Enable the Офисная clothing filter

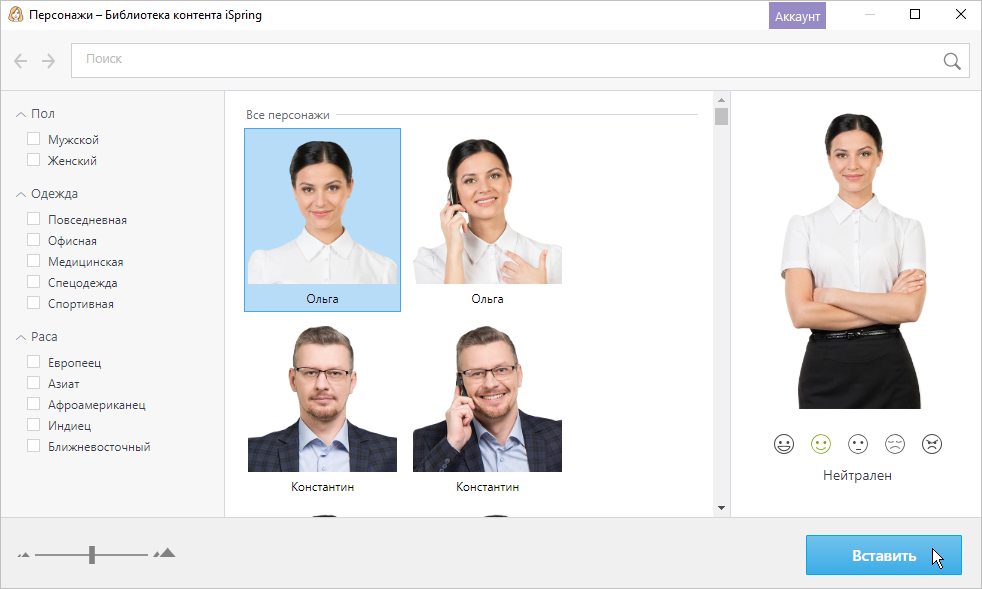click(x=34, y=240)
